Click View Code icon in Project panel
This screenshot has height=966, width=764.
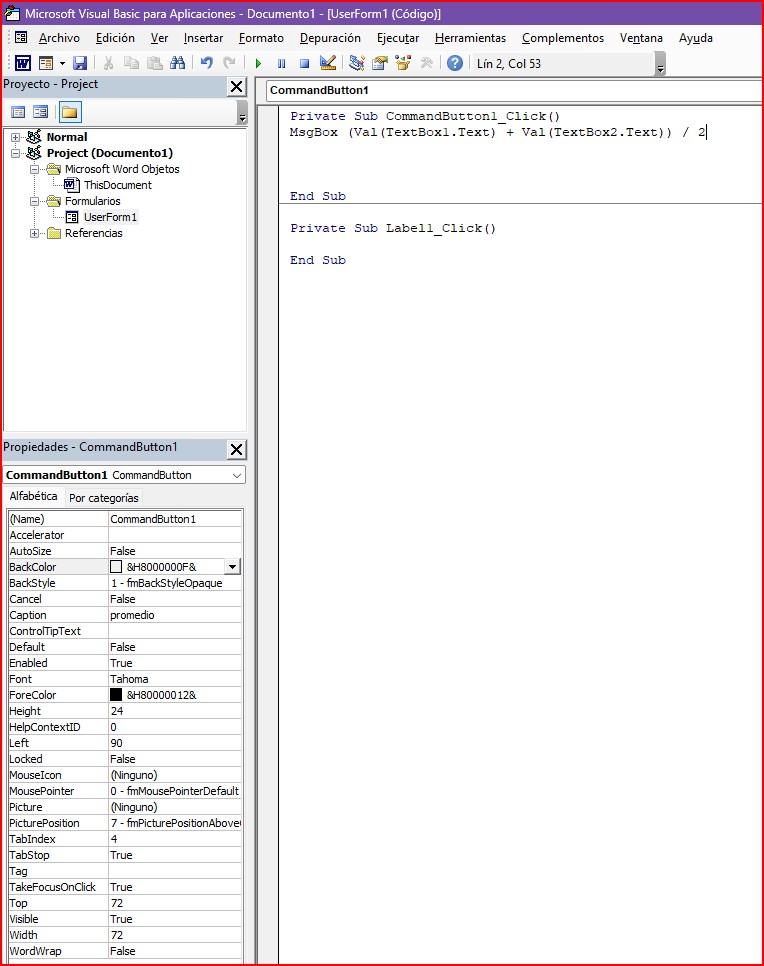(18, 112)
